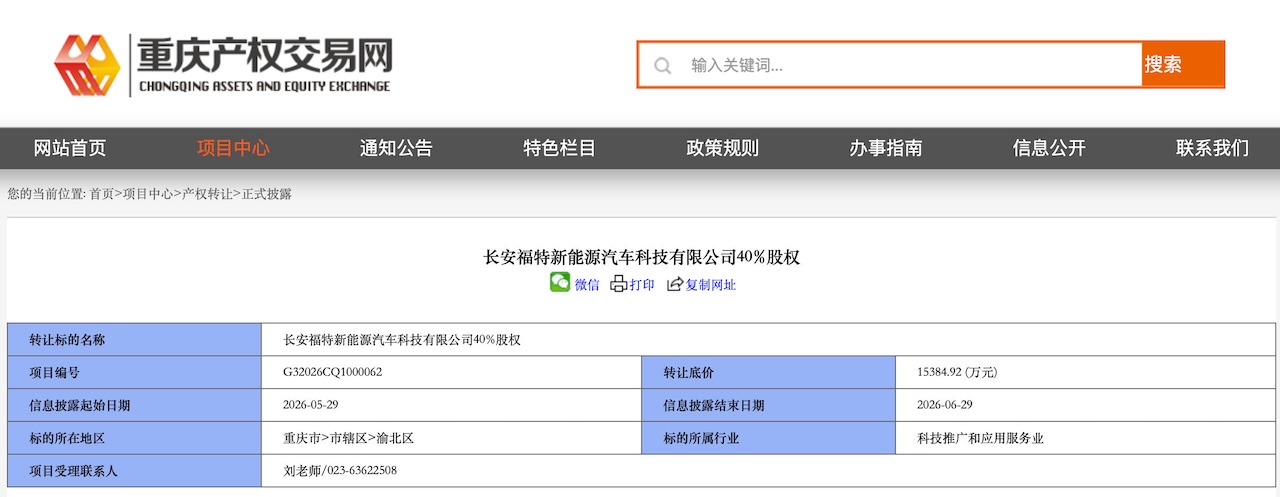Click the copy URL share icon
The image size is (1280, 497).
[675, 284]
